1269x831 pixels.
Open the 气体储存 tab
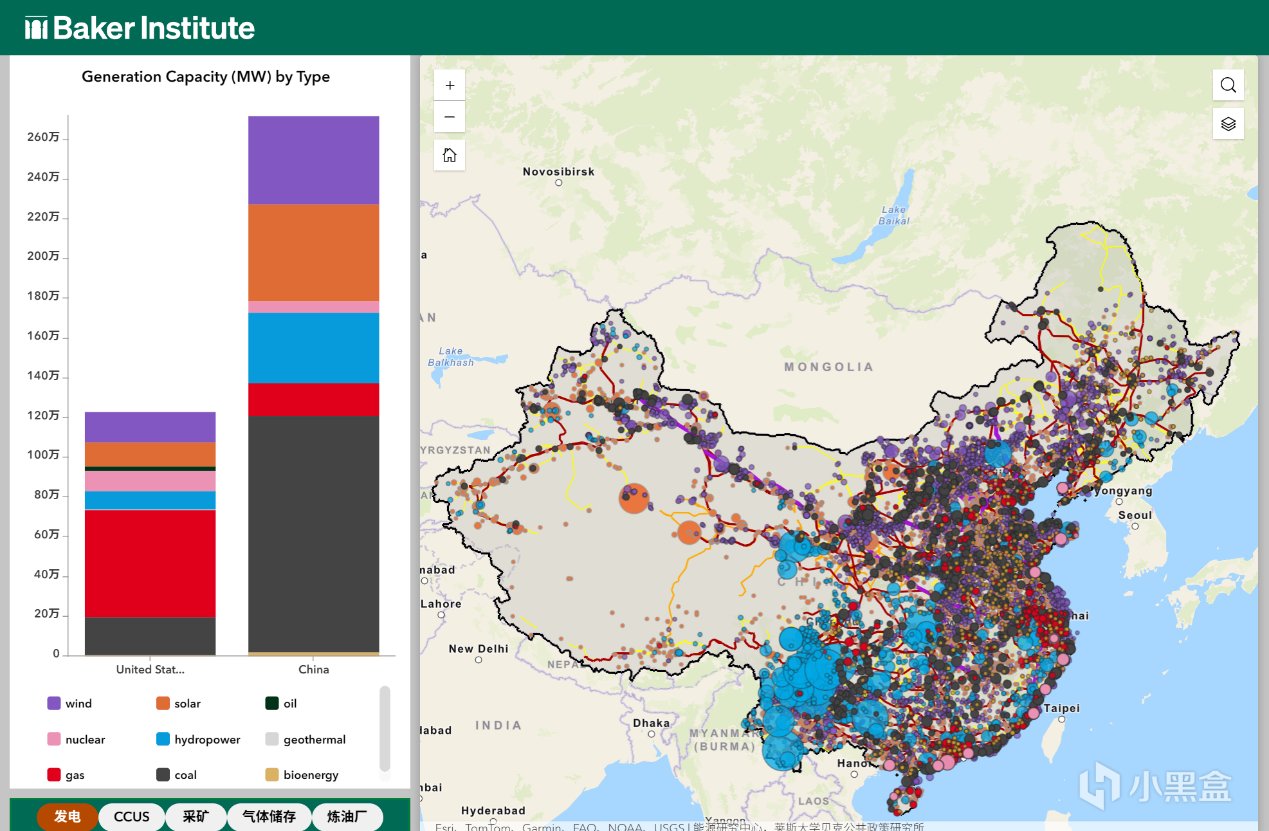pyautogui.click(x=269, y=817)
